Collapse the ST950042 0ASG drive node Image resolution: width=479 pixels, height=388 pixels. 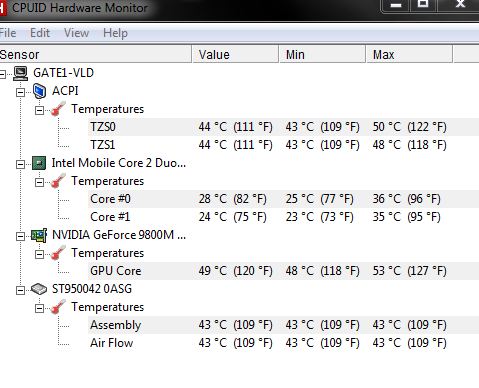coord(20,290)
